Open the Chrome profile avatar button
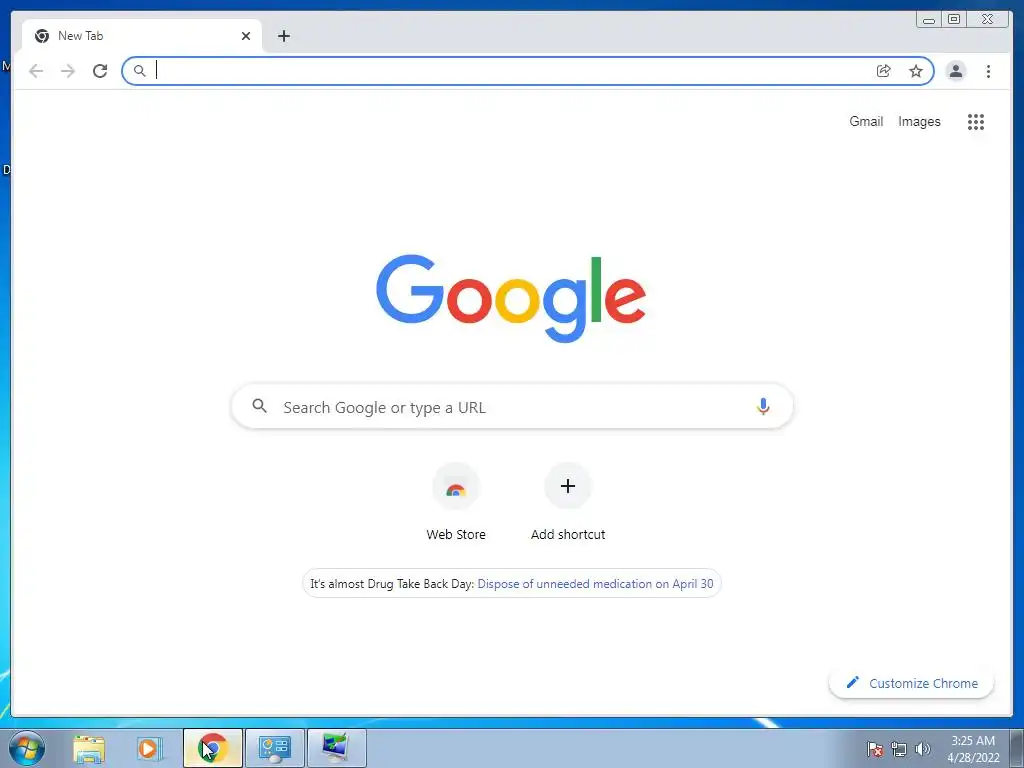The width and height of the screenshot is (1024, 768). pyautogui.click(x=955, y=71)
